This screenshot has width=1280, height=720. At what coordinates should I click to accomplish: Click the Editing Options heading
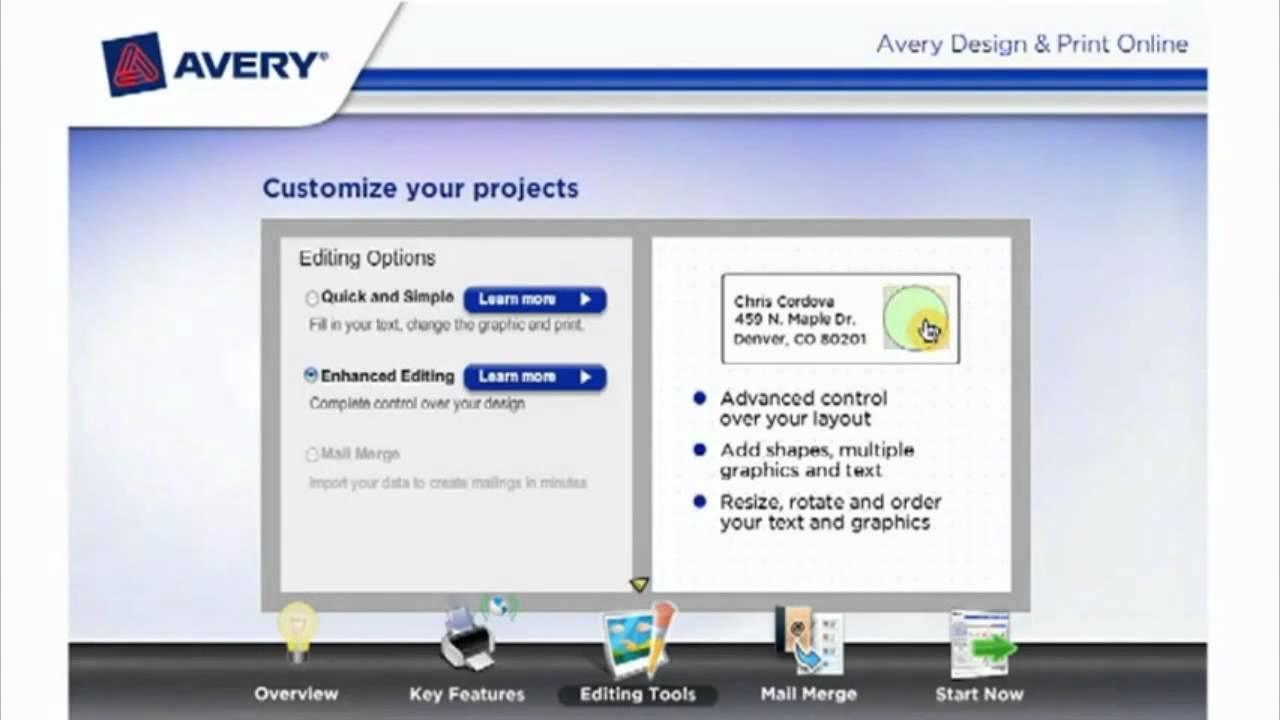pos(367,258)
